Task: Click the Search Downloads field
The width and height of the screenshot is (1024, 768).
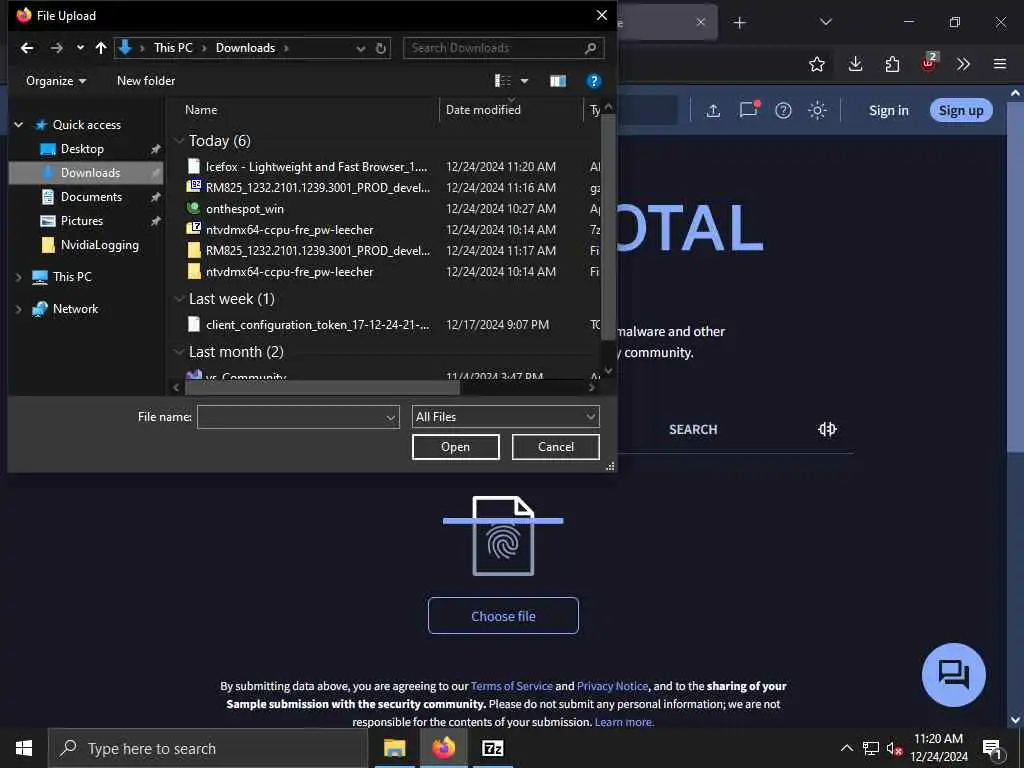Action: (503, 48)
